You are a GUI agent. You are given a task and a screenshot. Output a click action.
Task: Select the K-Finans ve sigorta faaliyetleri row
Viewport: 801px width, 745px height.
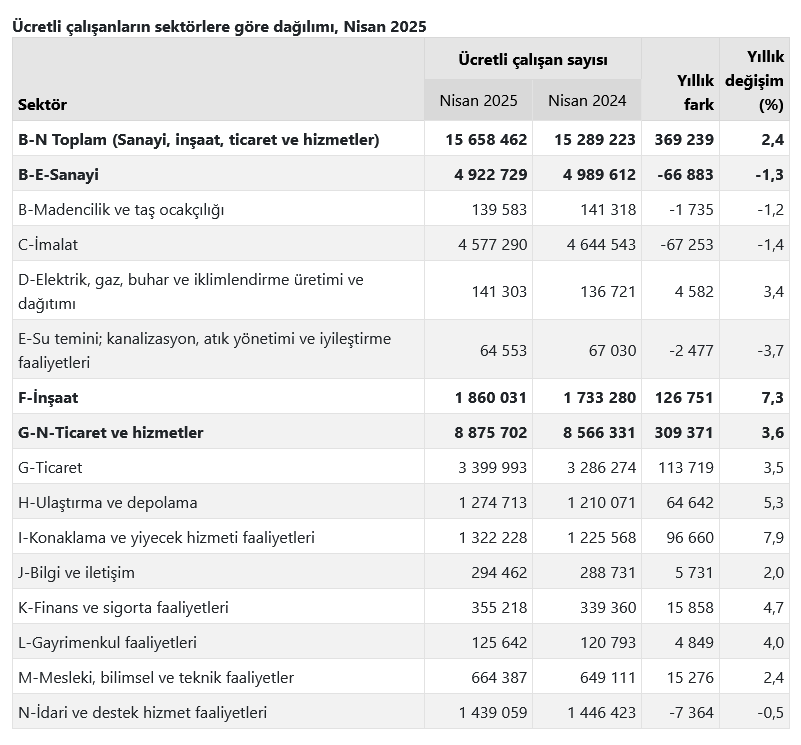(400, 607)
